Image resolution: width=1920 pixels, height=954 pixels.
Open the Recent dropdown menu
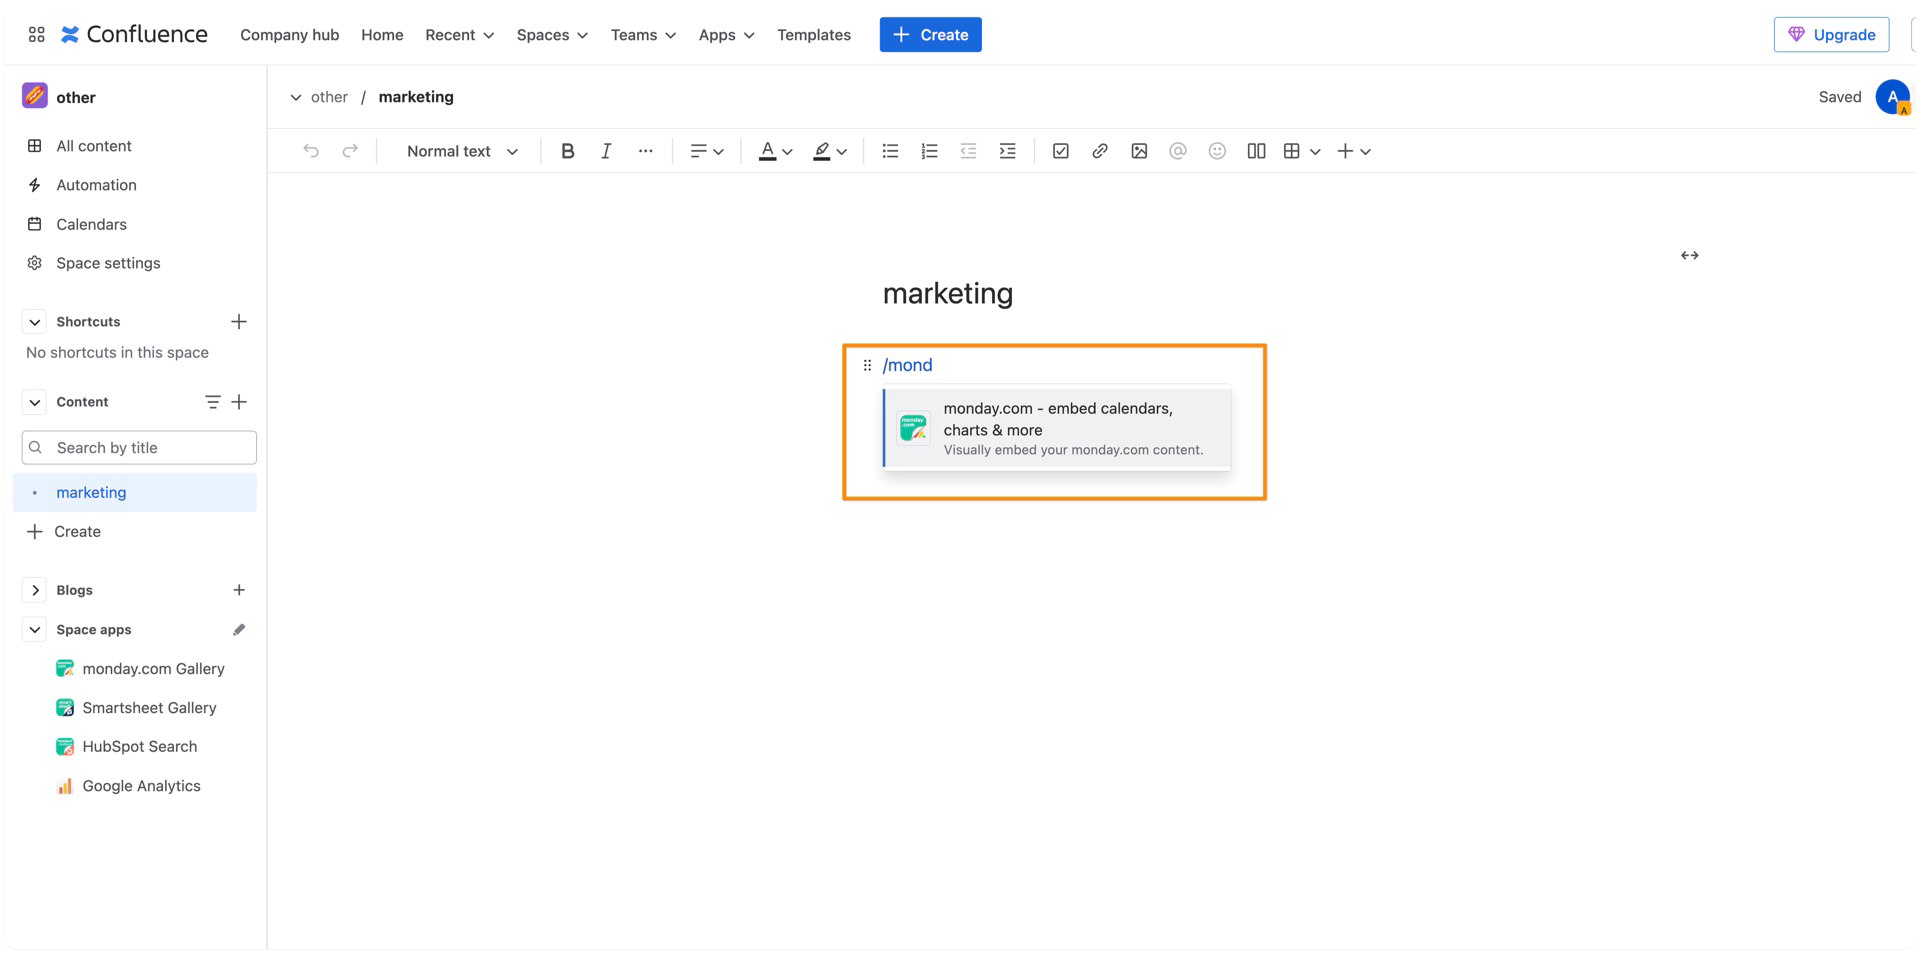(459, 34)
